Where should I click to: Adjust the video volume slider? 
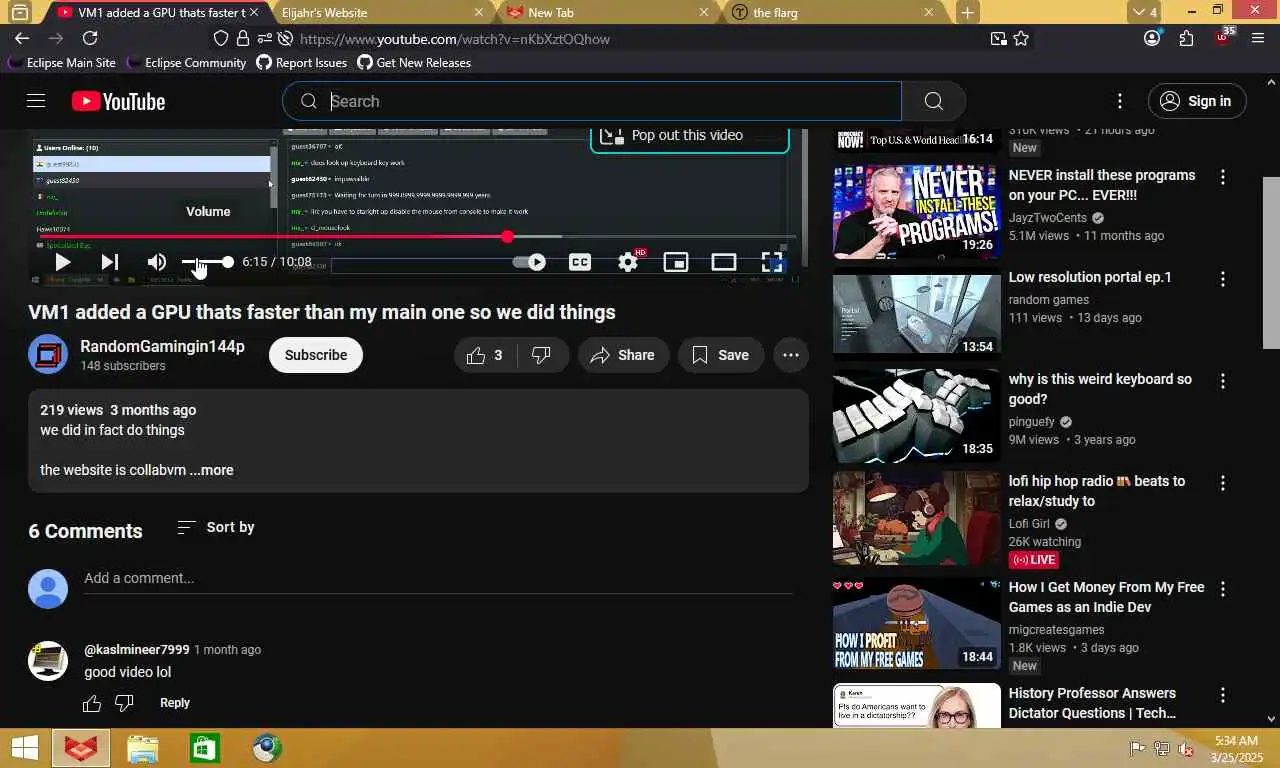(208, 262)
